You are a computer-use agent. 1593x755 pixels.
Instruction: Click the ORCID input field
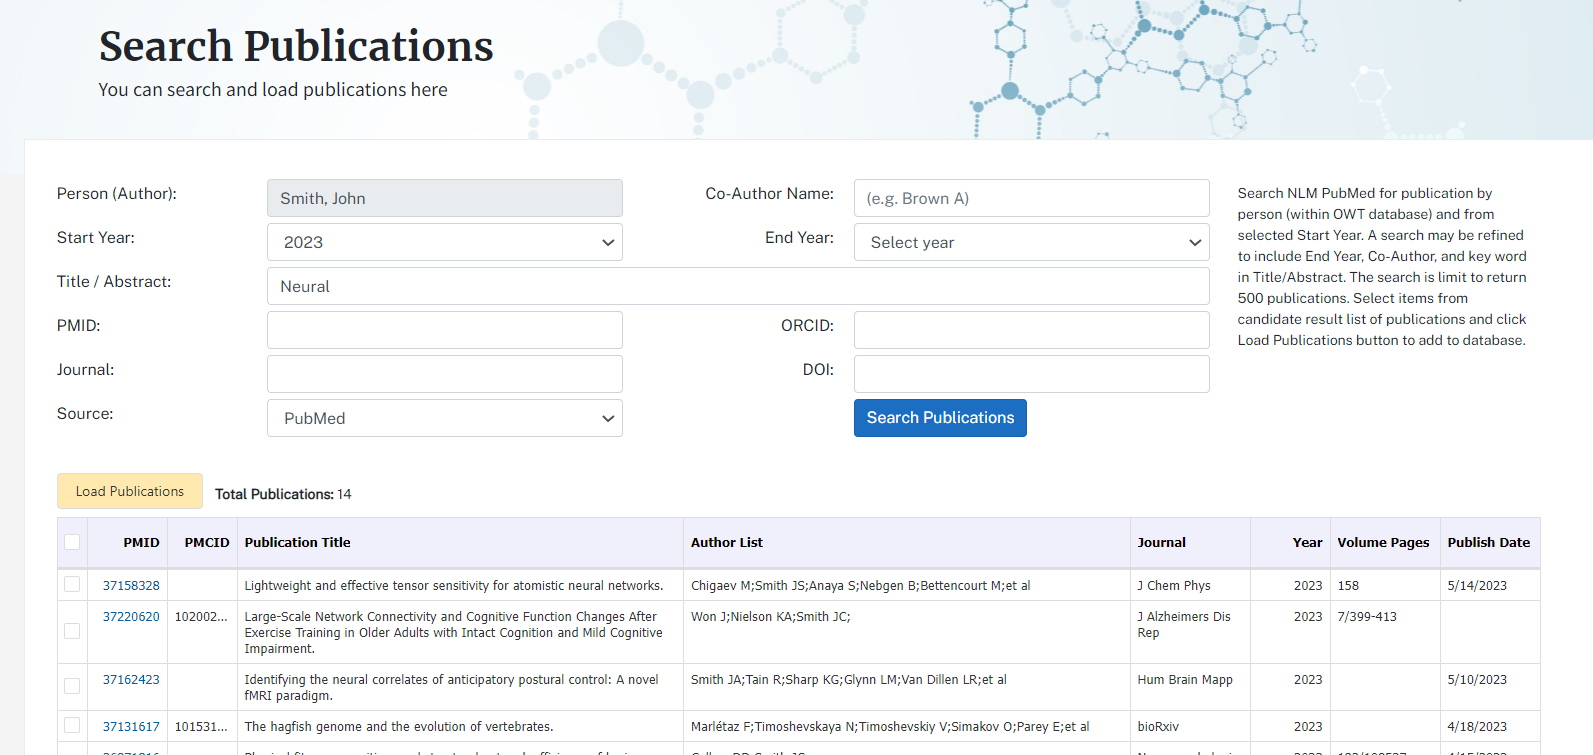[x=1031, y=330]
